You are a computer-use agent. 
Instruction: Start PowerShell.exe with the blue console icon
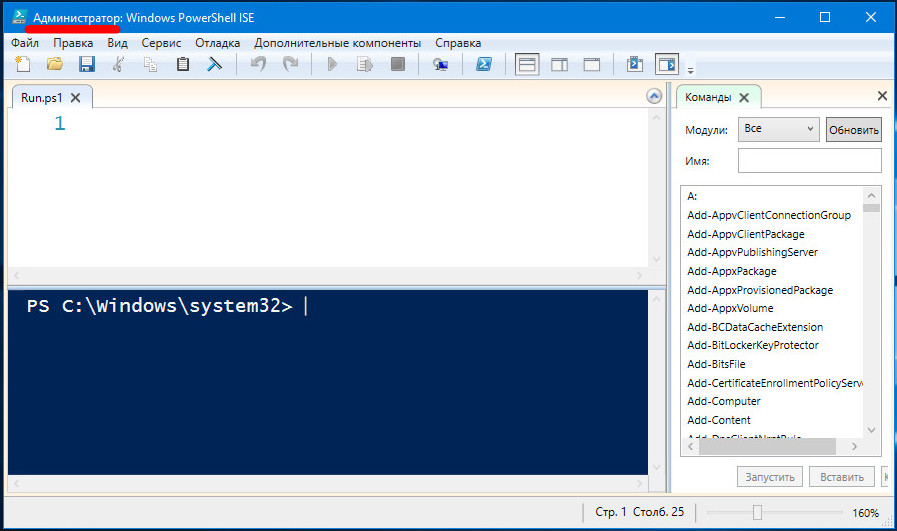[x=483, y=64]
